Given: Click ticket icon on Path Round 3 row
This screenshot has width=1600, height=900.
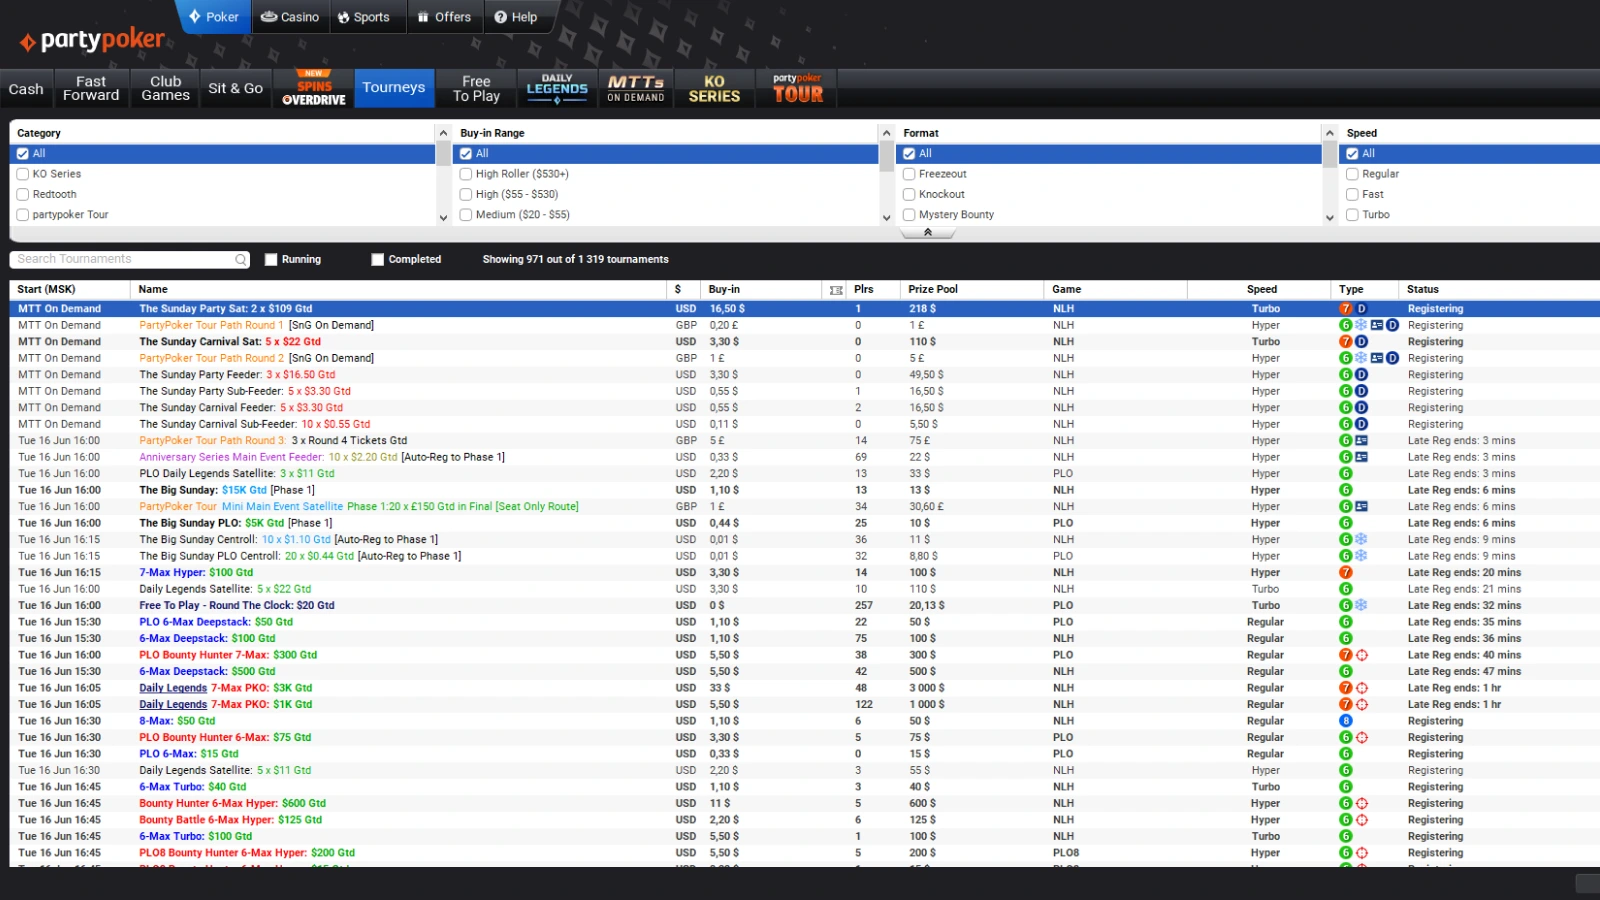Looking at the screenshot, I should pos(1361,441).
